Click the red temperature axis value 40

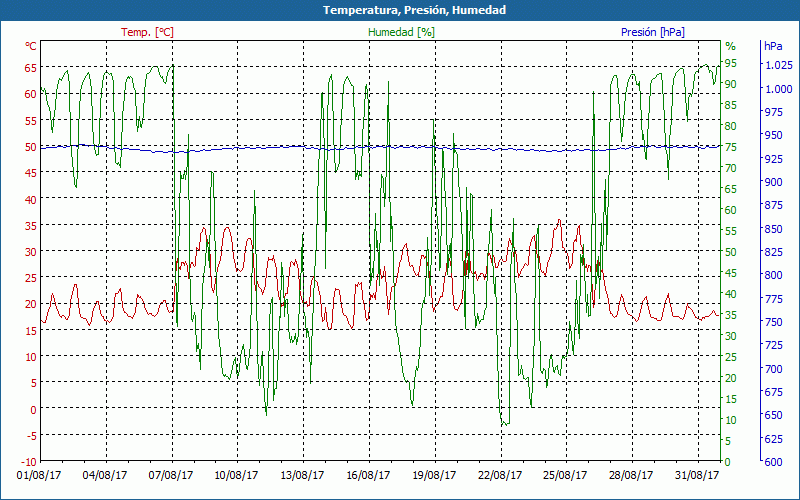[x=31, y=199]
